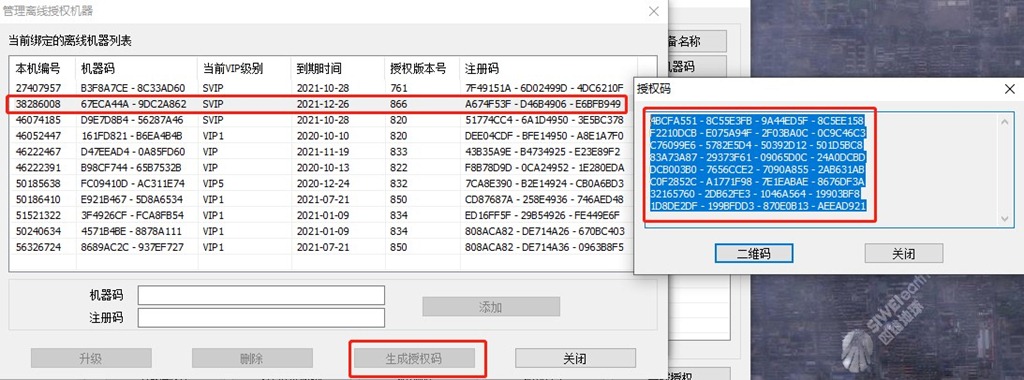Screen dimensions: 1024x380
Task: Click the scroll down arrow in 授权码 textbox
Action: [1006, 219]
